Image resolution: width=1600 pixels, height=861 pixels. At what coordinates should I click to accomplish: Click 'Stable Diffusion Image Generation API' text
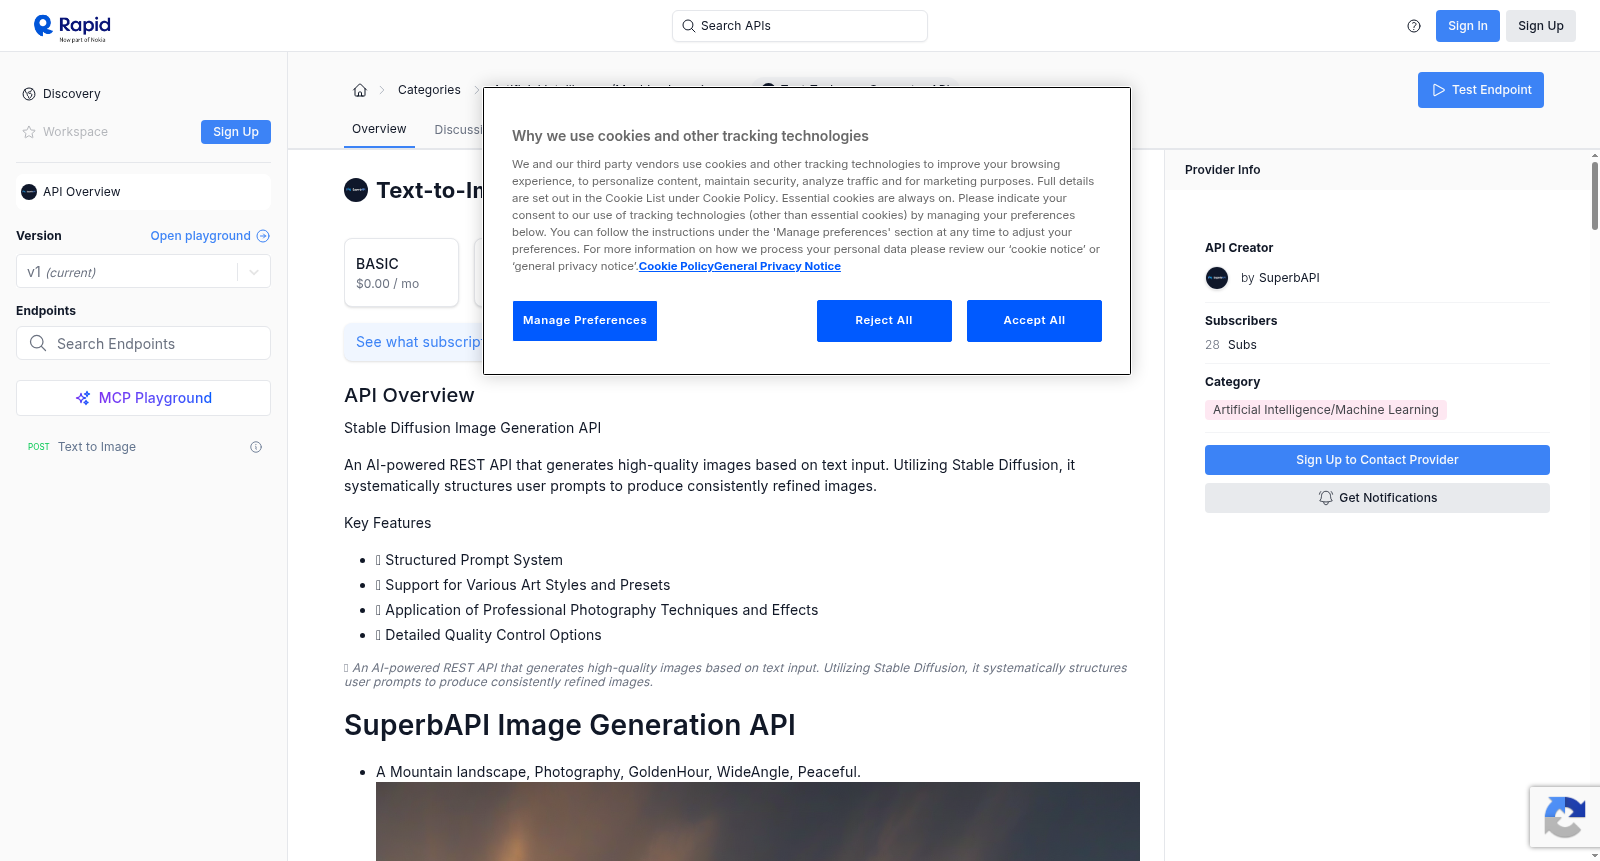point(472,428)
